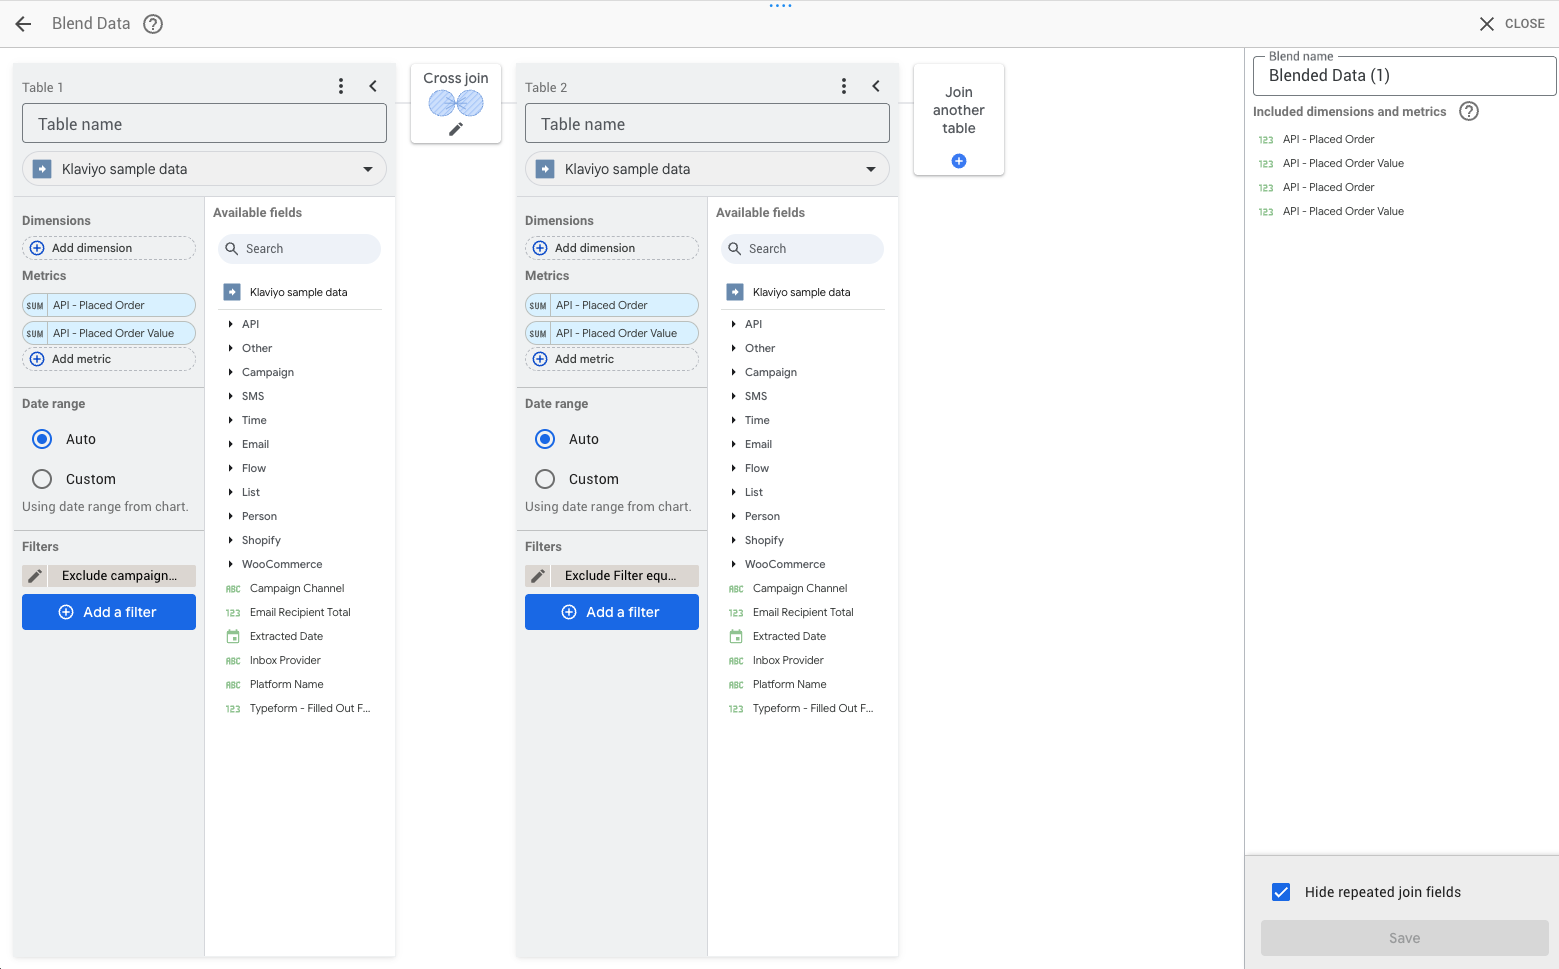Viewport: 1559px width, 969px height.
Task: Select Custom date range in Table 1
Action: pyautogui.click(x=42, y=479)
